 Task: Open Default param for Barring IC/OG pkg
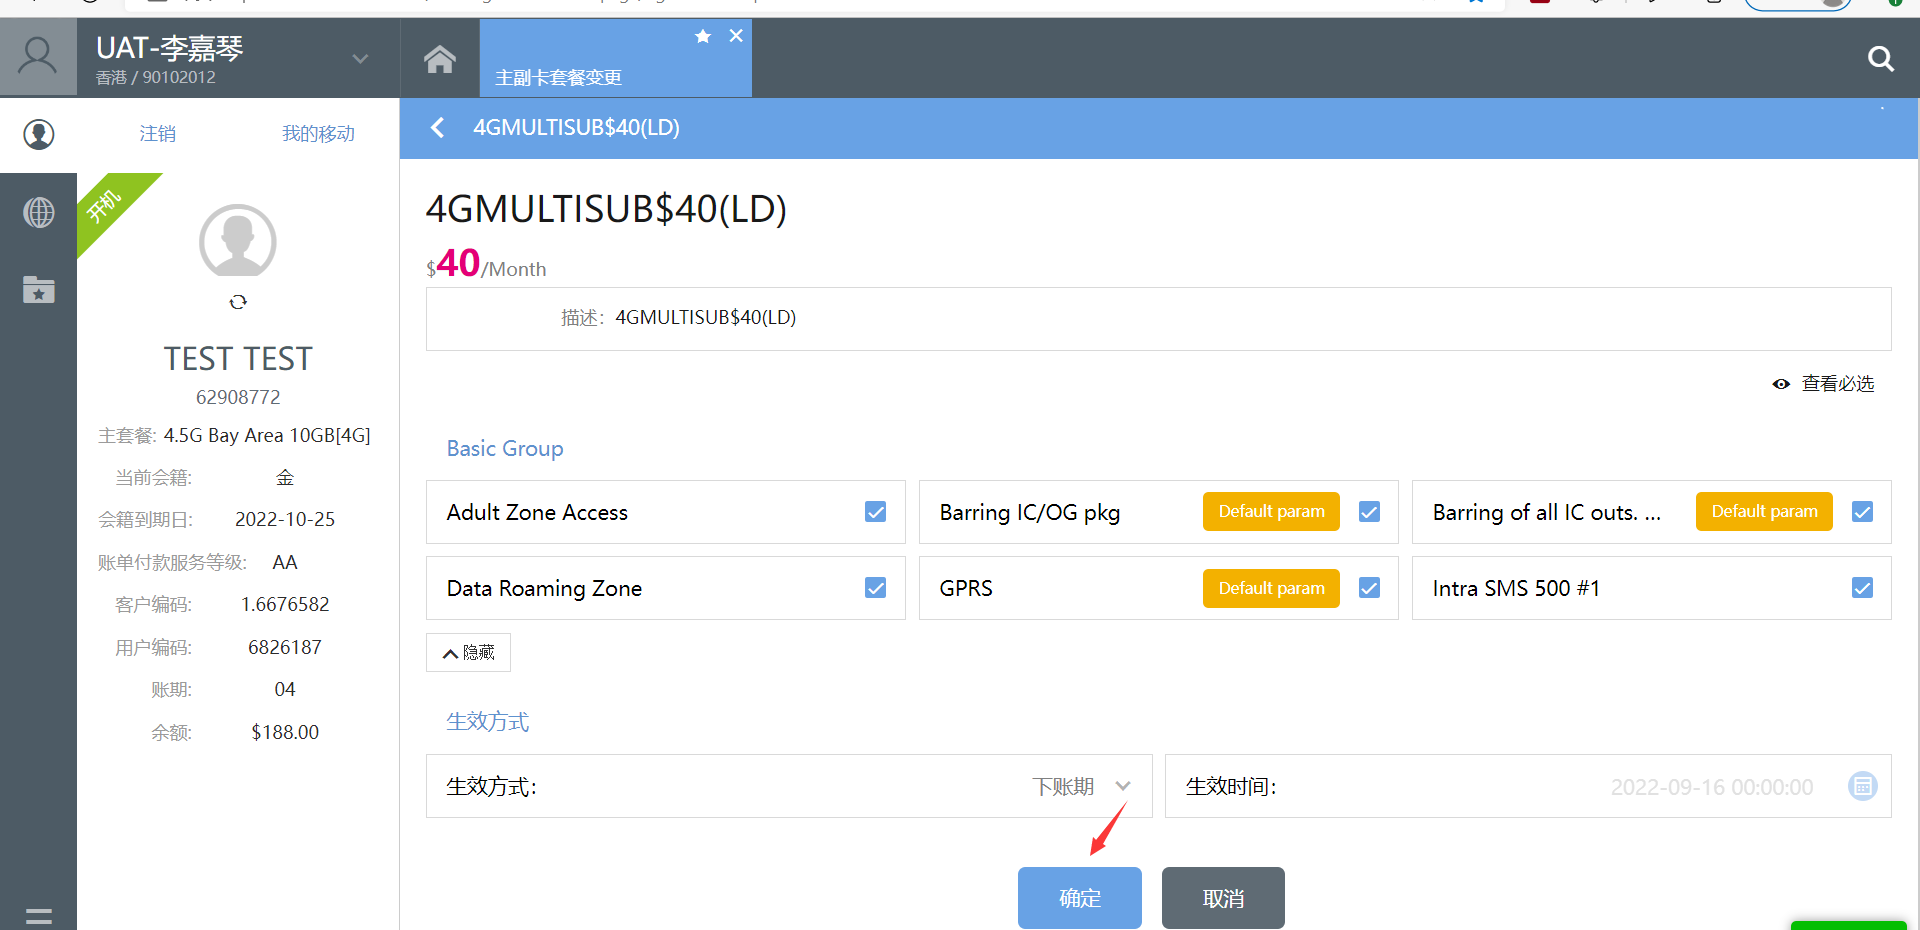1271,512
